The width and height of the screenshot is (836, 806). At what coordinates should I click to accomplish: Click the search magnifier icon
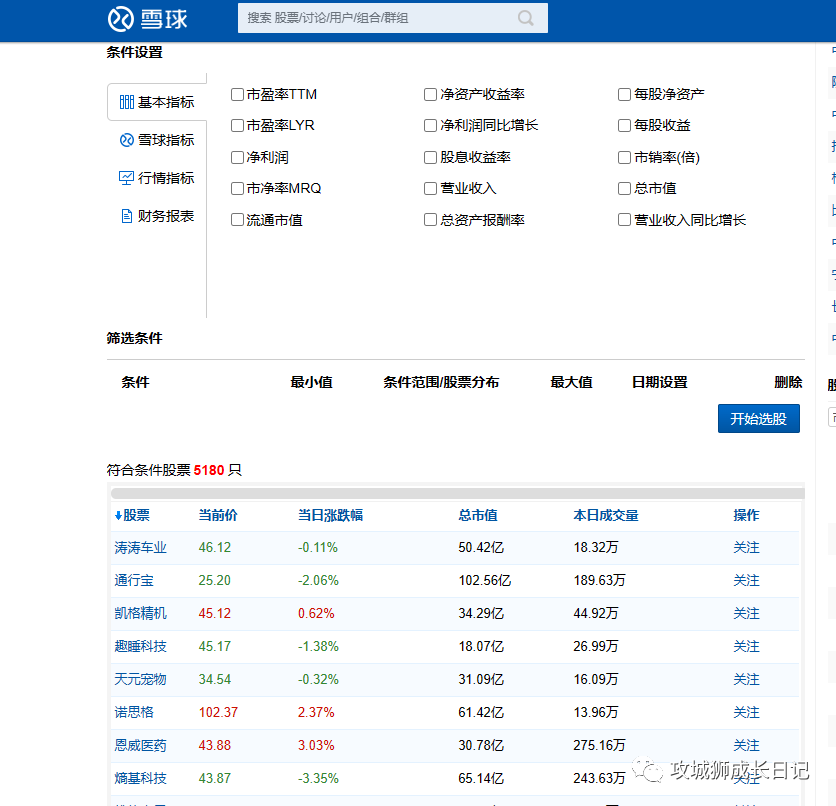pyautogui.click(x=526, y=18)
